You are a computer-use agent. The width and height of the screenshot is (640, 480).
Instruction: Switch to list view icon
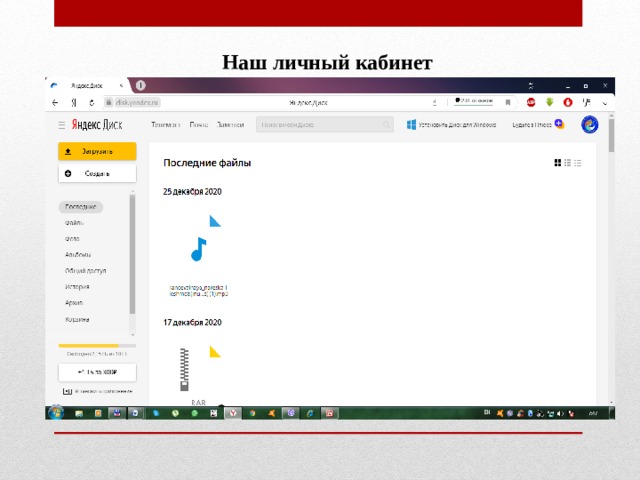click(578, 163)
